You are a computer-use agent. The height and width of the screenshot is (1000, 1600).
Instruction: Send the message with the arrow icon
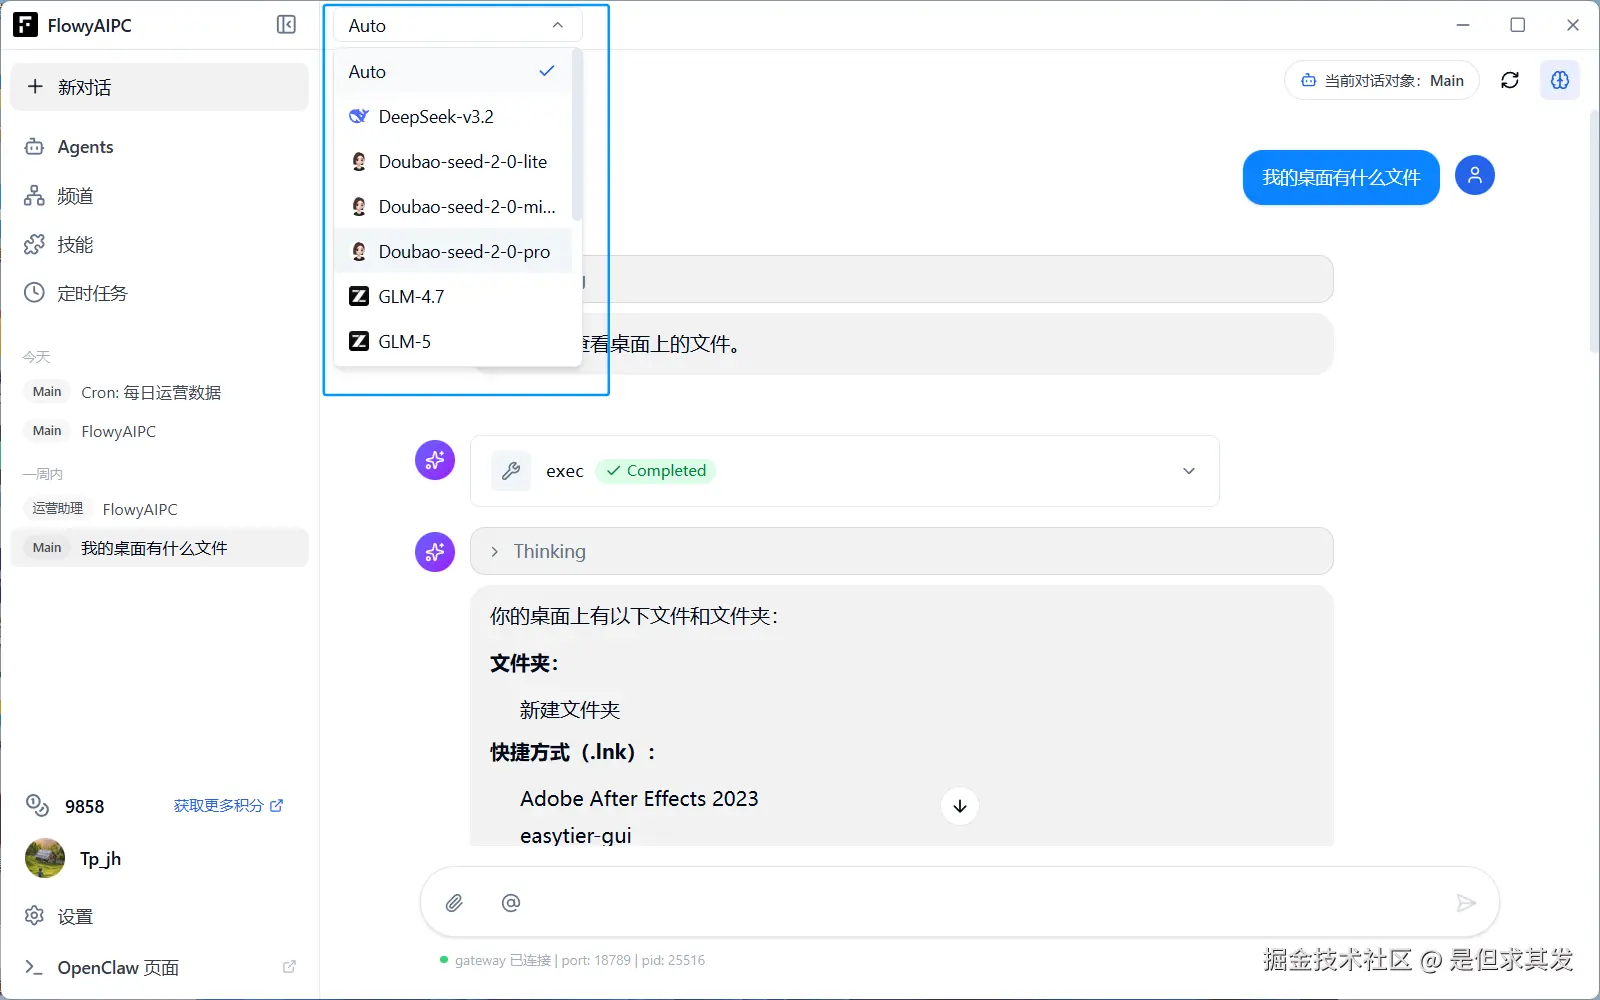(x=1466, y=902)
